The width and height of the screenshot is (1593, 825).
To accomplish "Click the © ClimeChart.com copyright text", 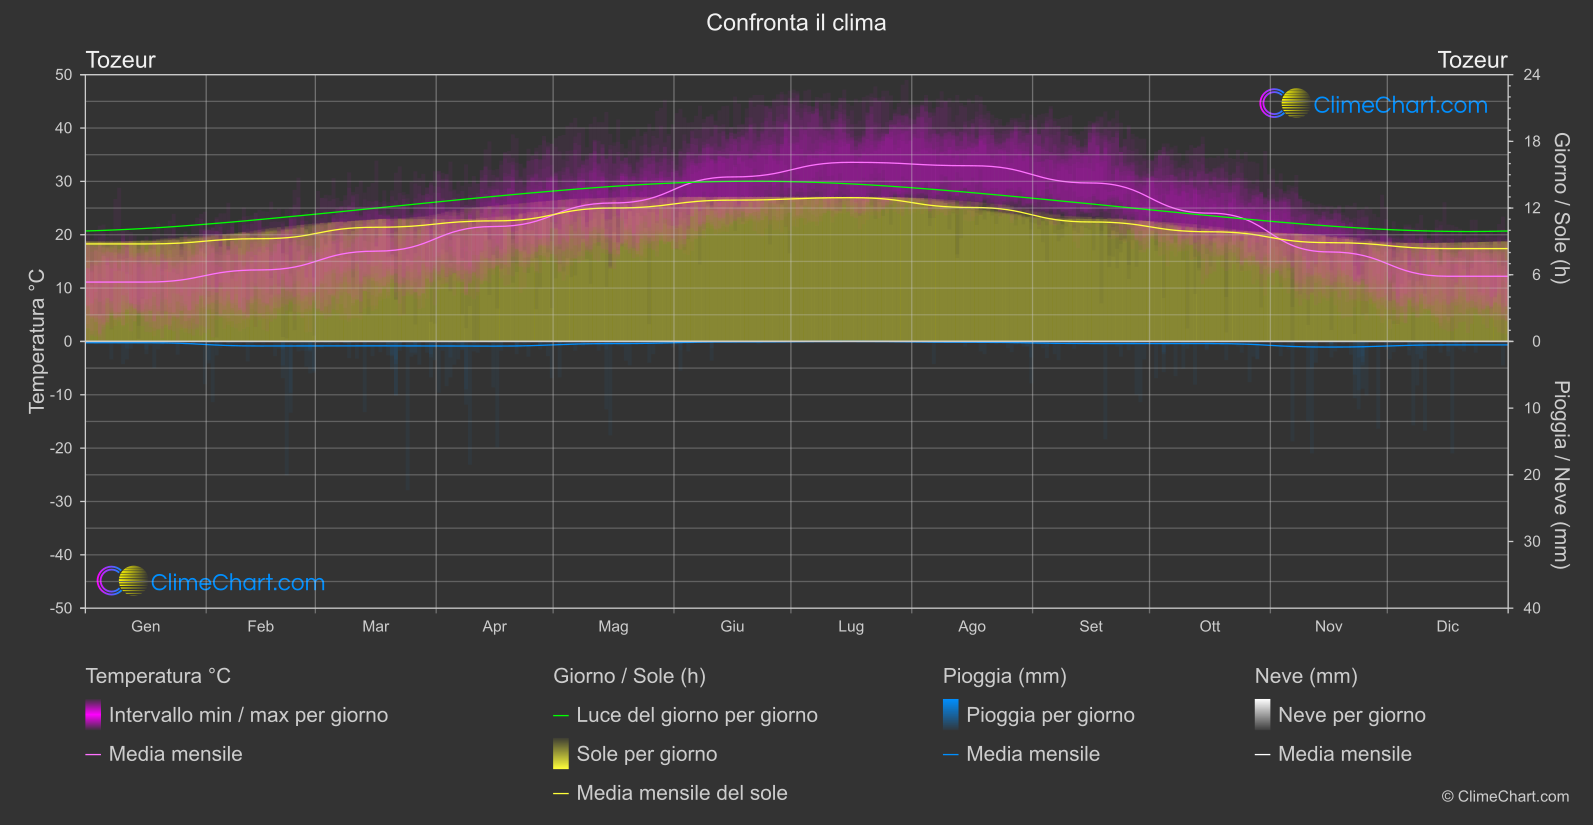I will coord(1505,796).
